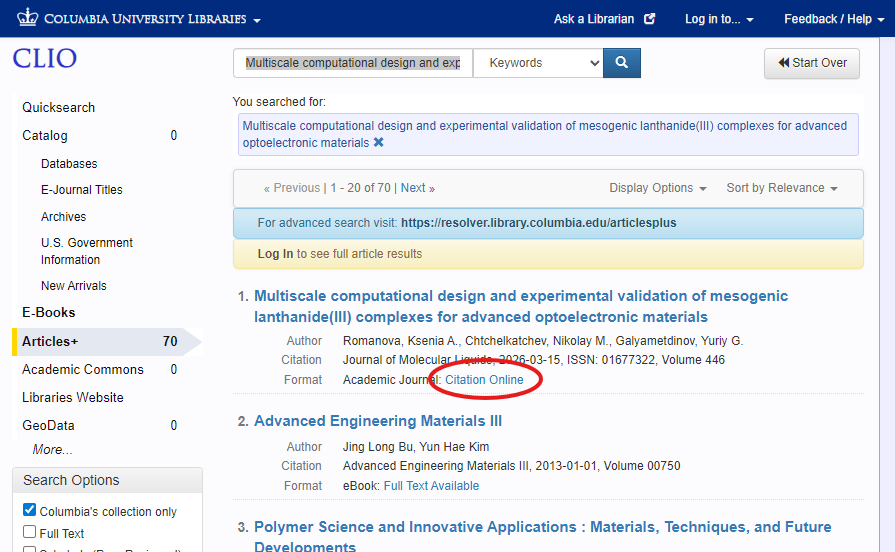This screenshot has width=895, height=552.
Task: Go to Next page of results
Action: 417,188
